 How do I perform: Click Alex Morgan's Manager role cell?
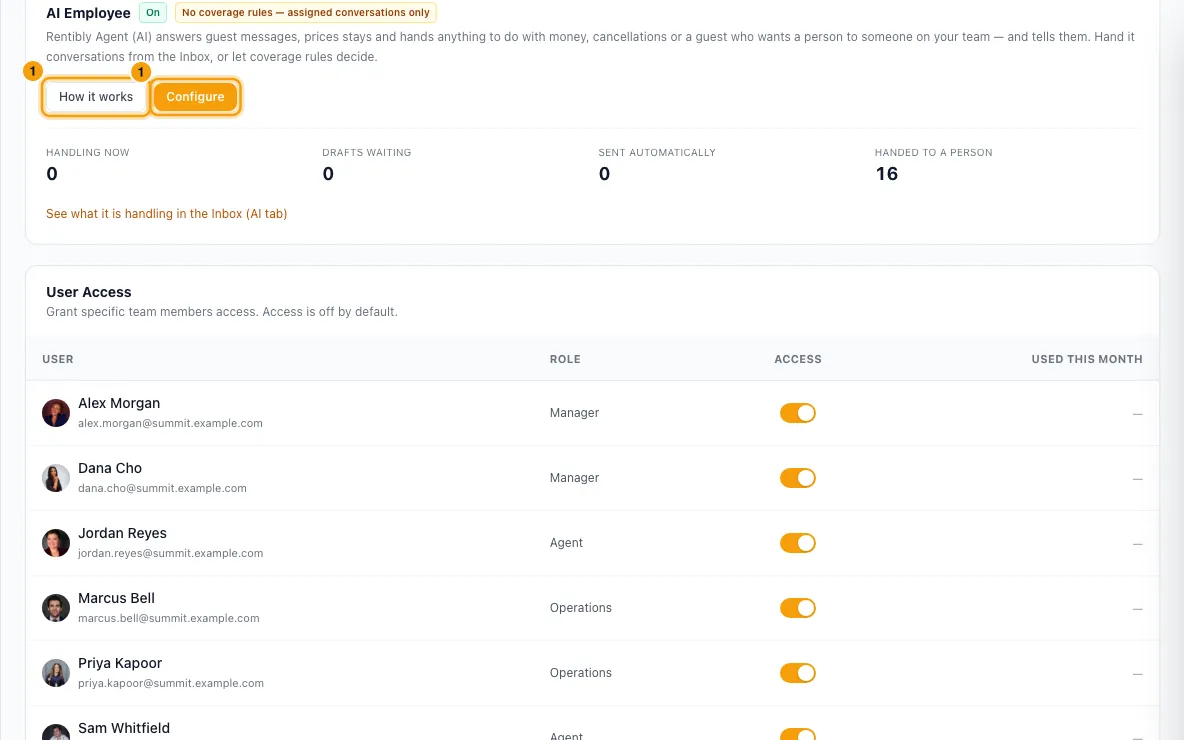tap(575, 413)
